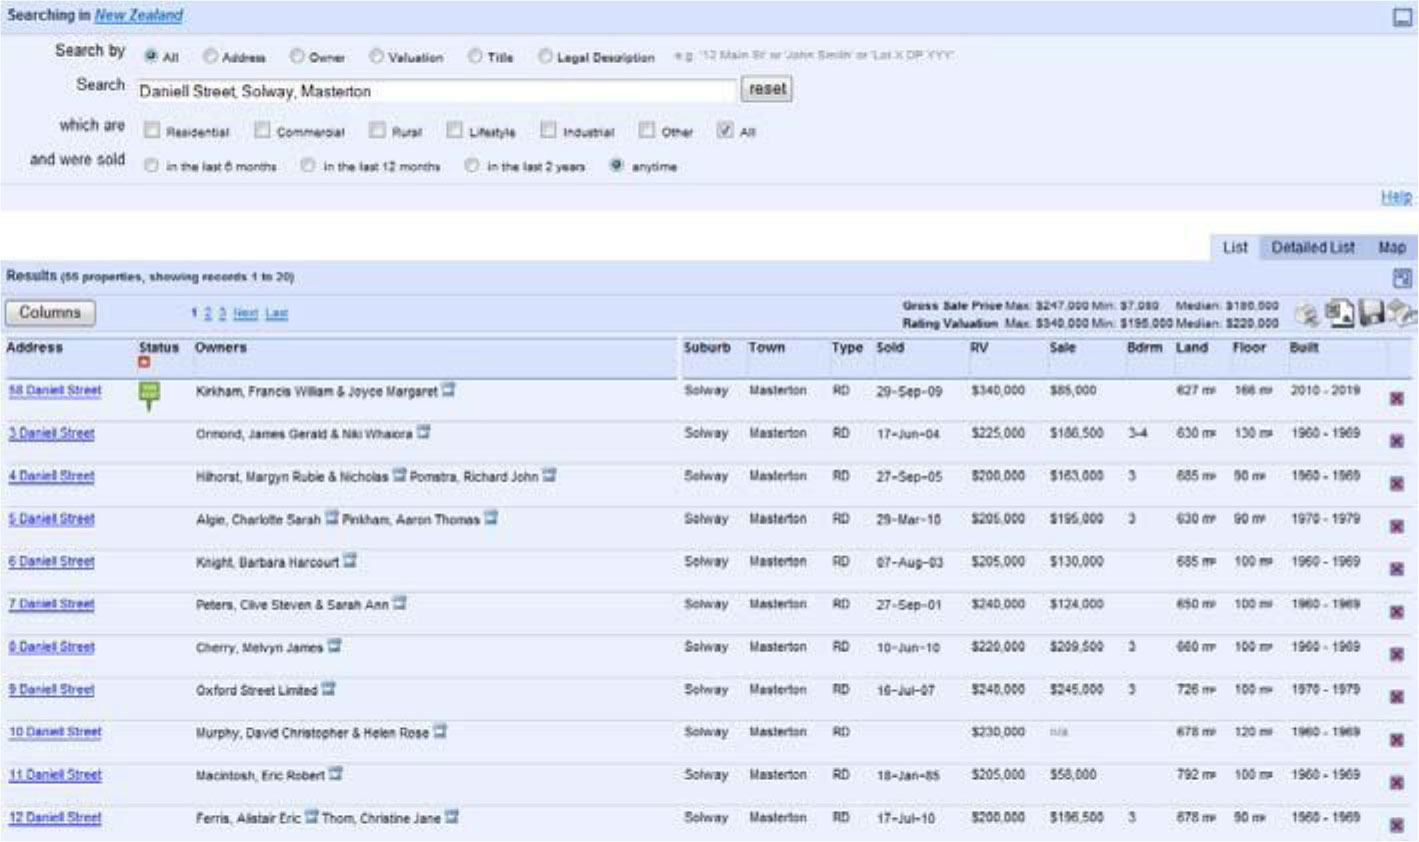
Task: Open the owner icon beside Ormond, James Gerald
Action: 424,433
